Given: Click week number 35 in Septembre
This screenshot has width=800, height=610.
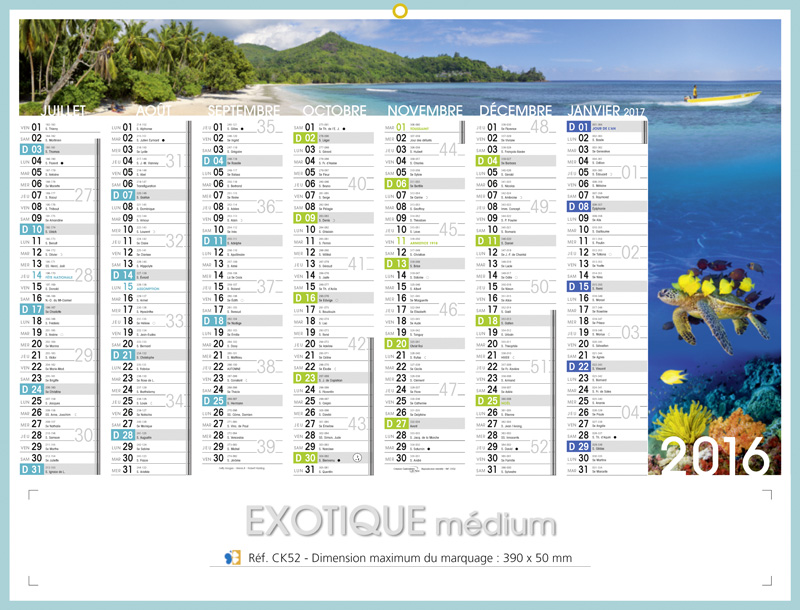Looking at the screenshot, I should [x=265, y=127].
